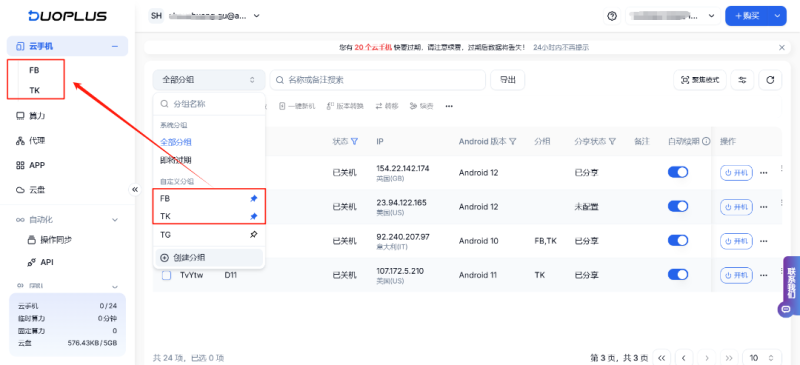Pin the TG group
This screenshot has width=800, height=365.
254,235
